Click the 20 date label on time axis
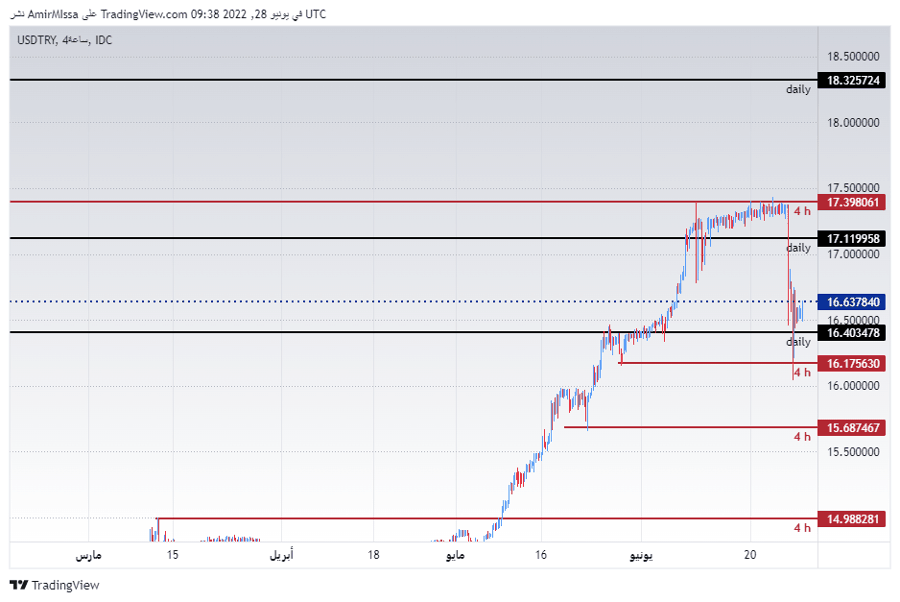The height and width of the screenshot is (602, 900). coord(750,555)
